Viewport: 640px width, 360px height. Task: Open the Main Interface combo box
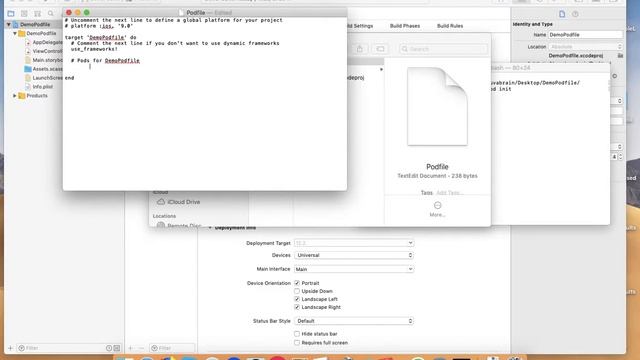click(354, 269)
